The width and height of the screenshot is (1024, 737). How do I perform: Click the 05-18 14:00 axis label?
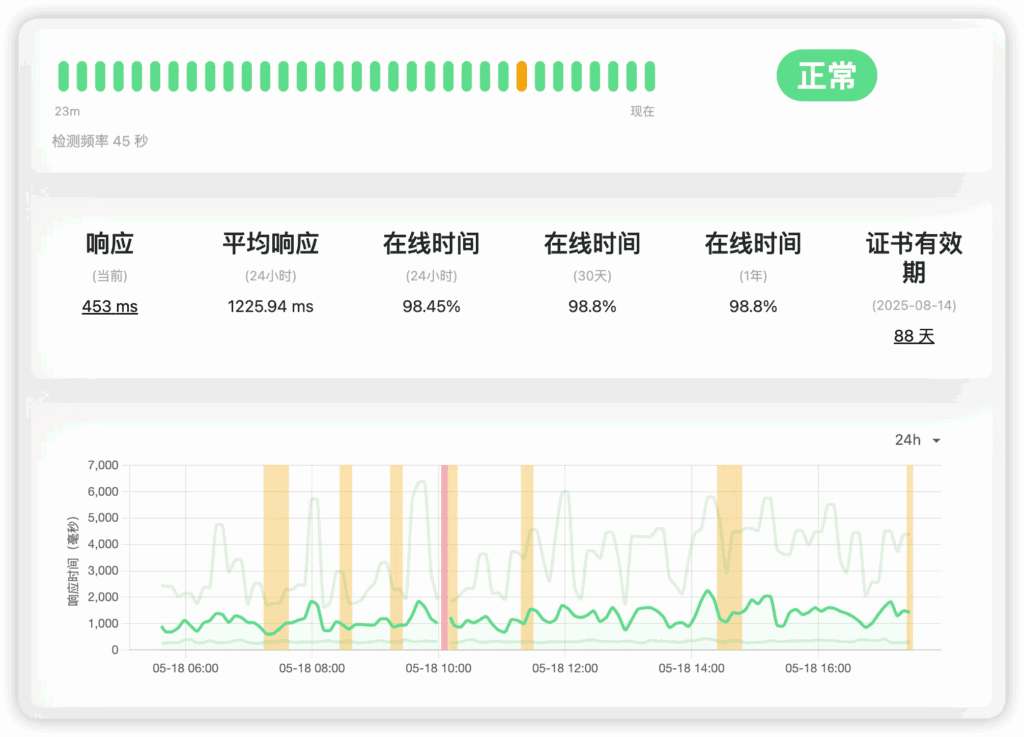point(691,668)
